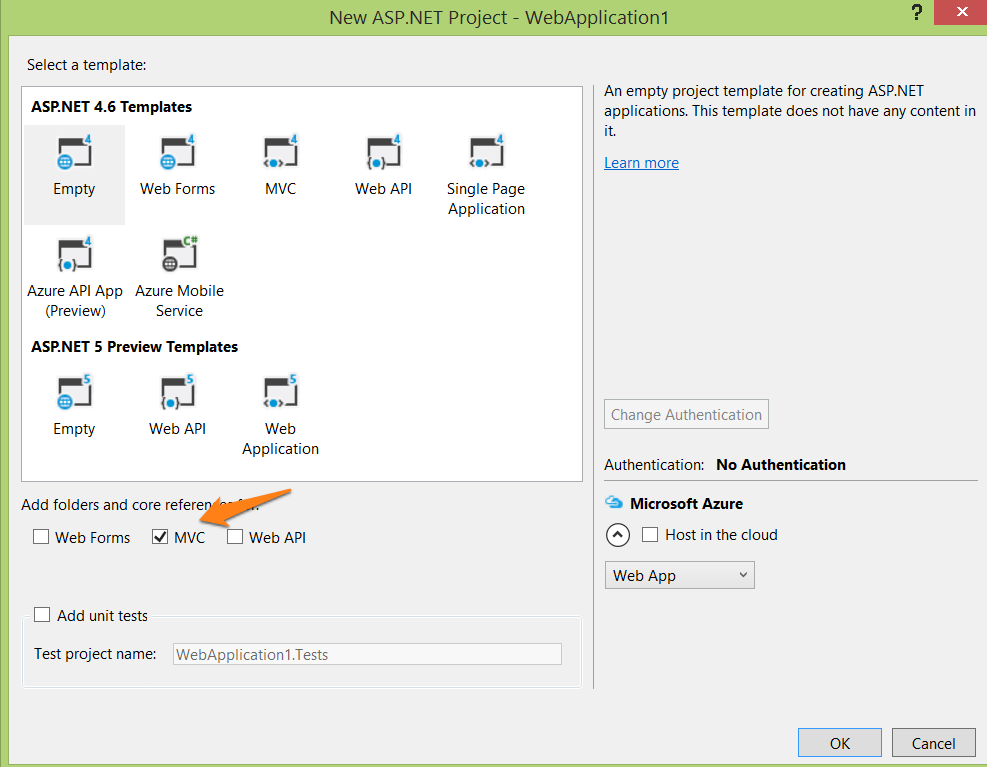The height and width of the screenshot is (767, 987).
Task: Confirm with the OK button
Action: [x=840, y=743]
